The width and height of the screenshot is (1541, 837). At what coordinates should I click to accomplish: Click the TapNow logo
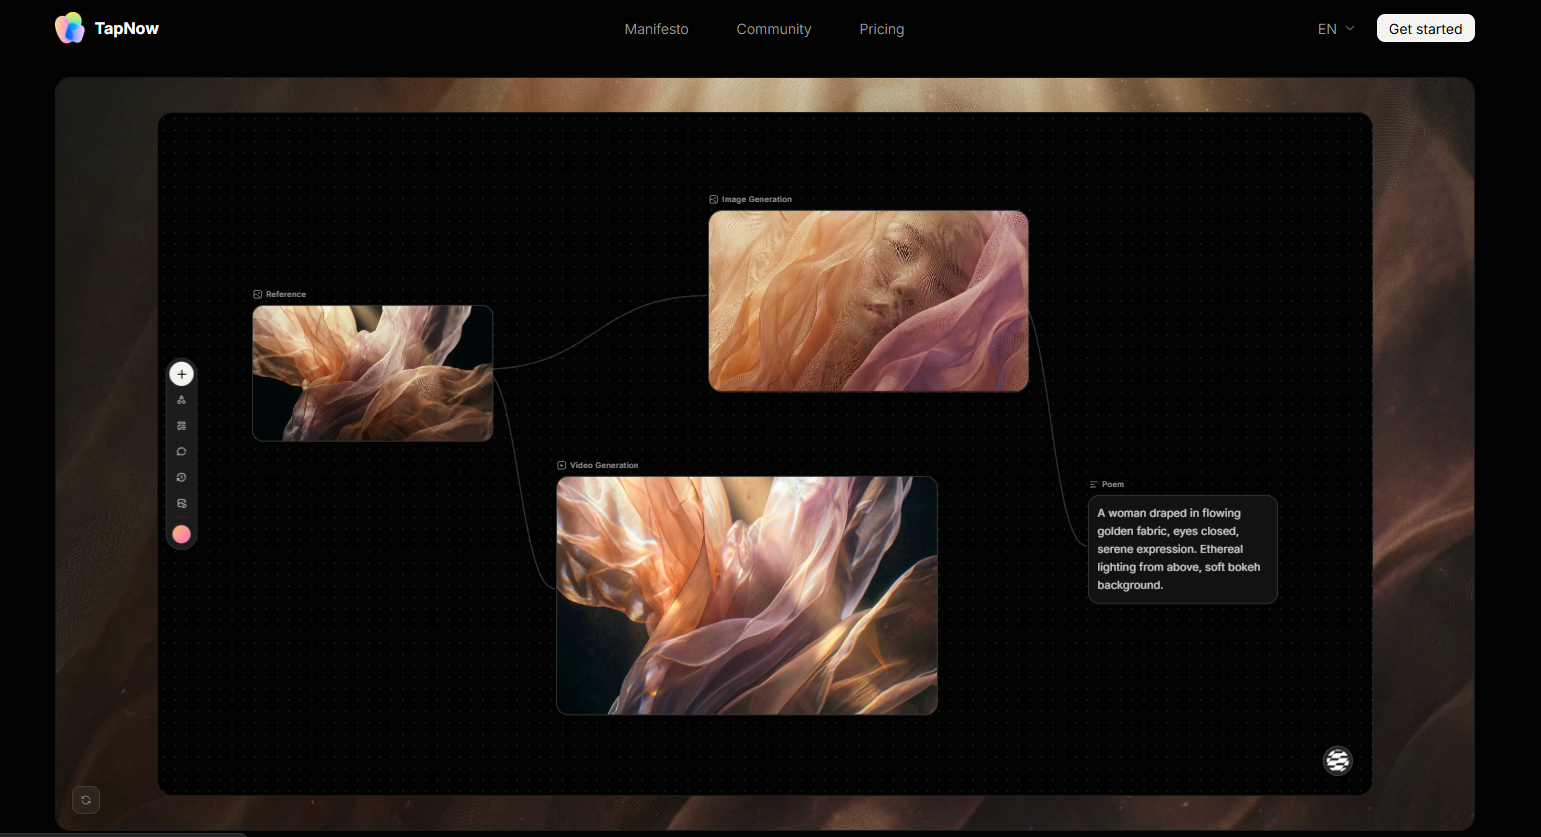pyautogui.click(x=107, y=28)
